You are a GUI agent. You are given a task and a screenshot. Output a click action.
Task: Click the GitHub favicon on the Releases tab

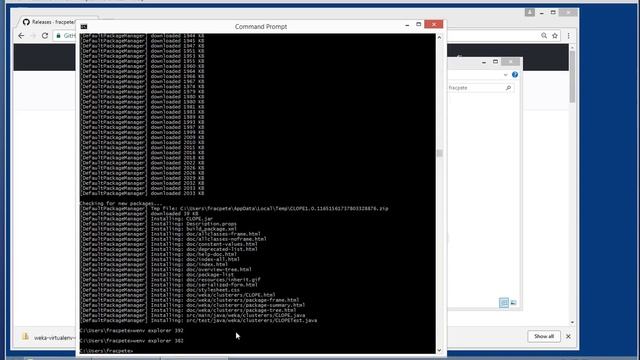pyautogui.click(x=26, y=22)
